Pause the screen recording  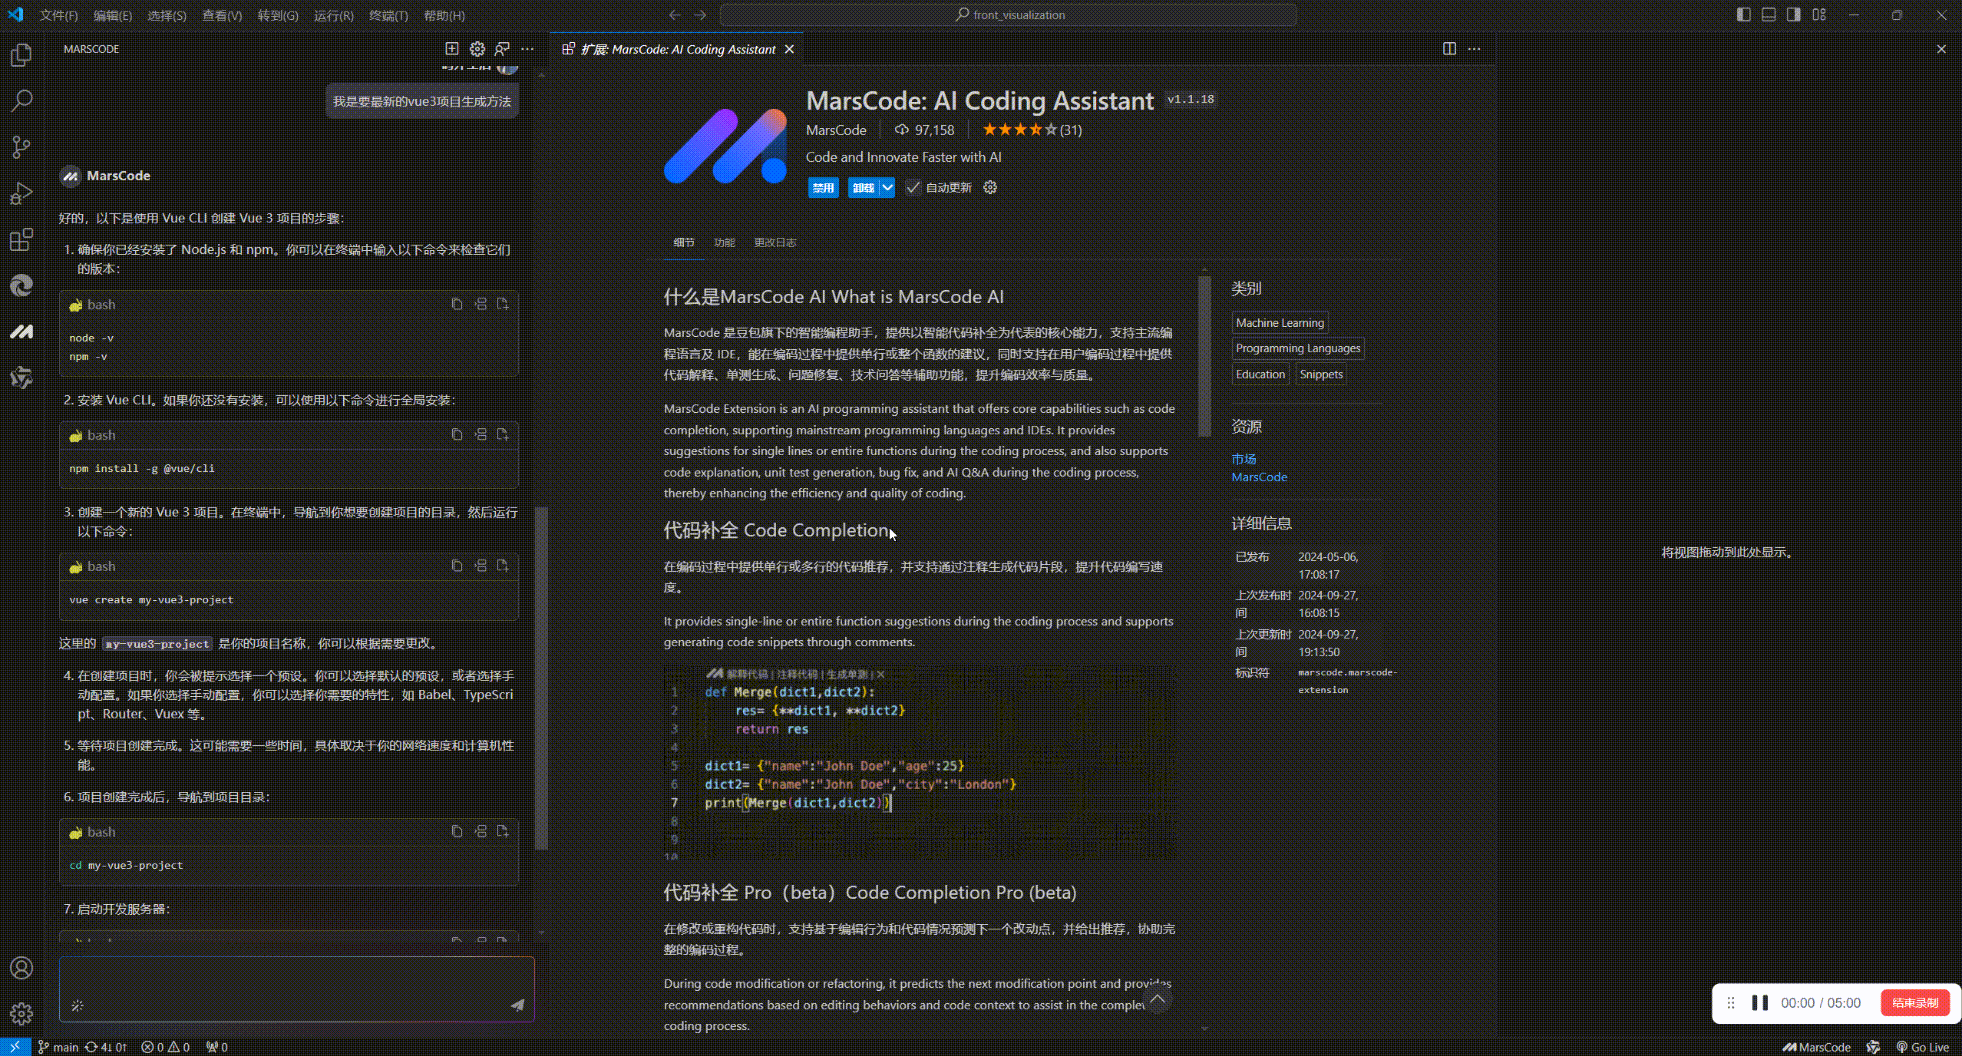(x=1759, y=1003)
